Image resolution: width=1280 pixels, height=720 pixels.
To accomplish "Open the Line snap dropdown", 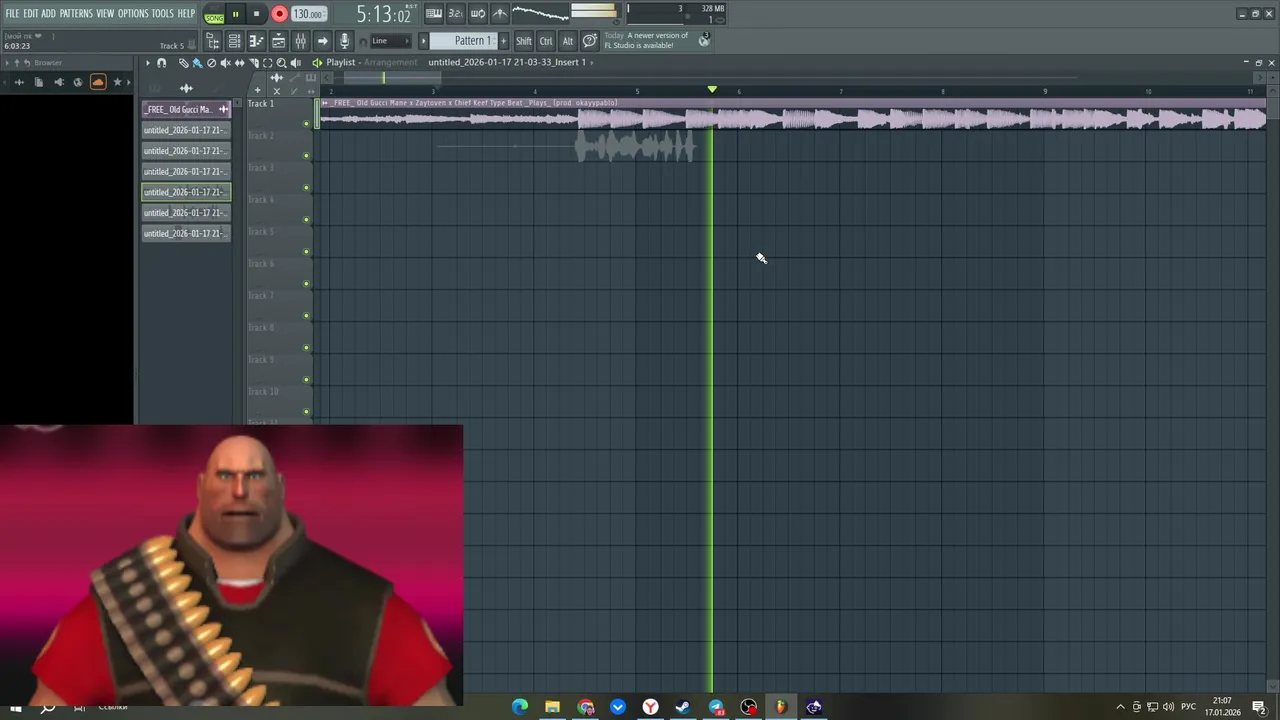I will pyautogui.click(x=390, y=41).
